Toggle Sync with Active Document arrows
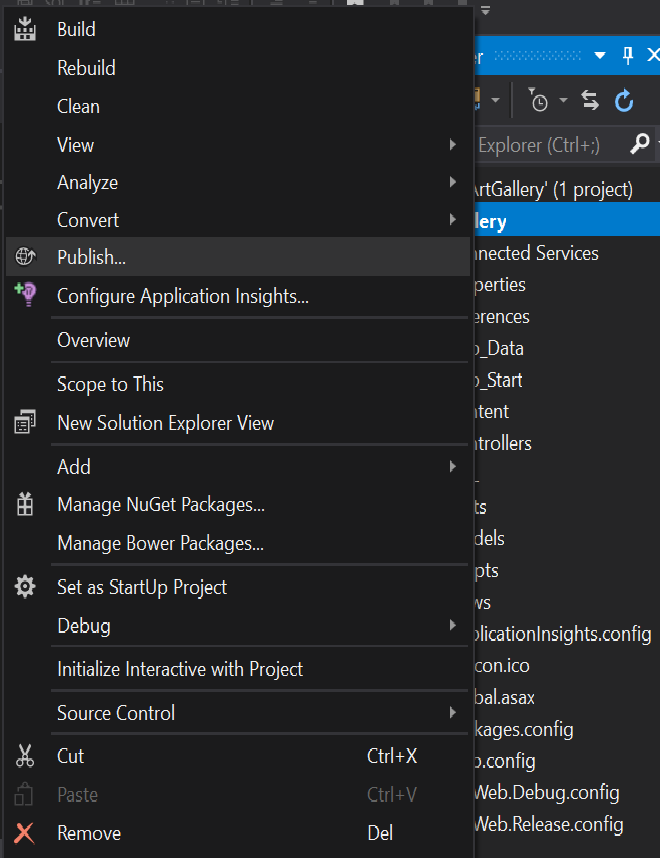 (x=590, y=101)
